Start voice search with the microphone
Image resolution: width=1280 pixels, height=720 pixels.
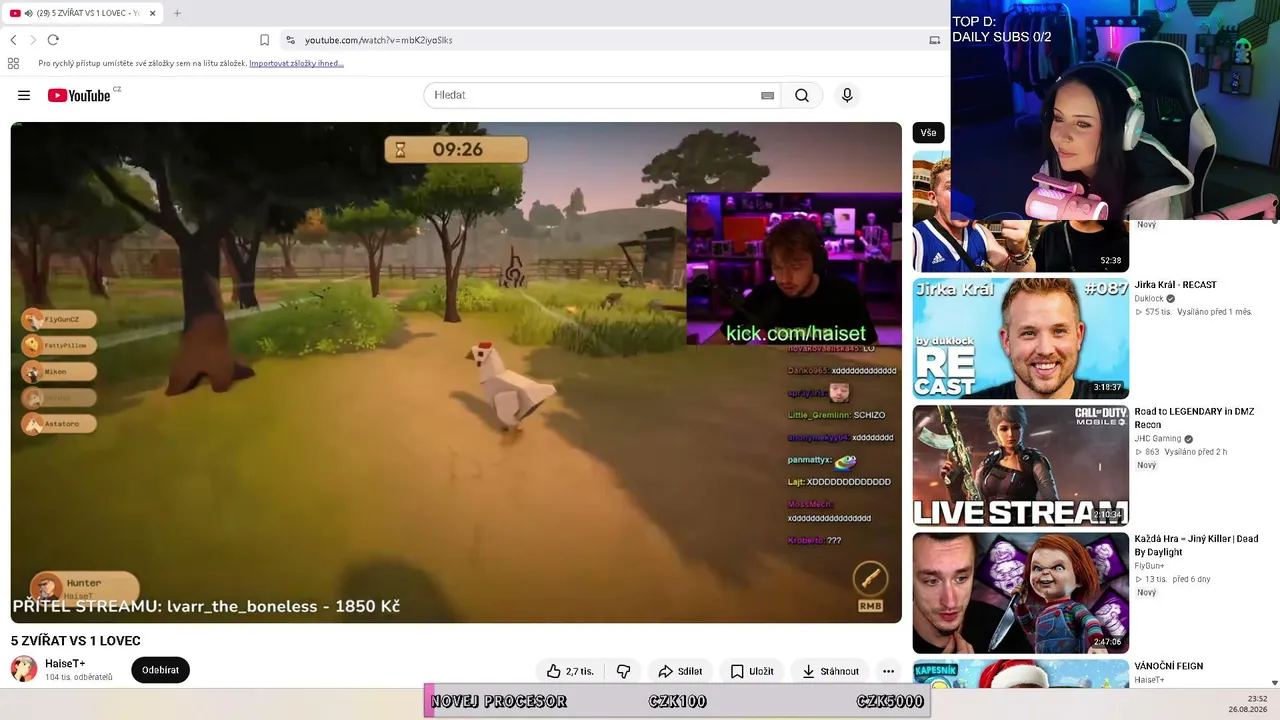click(x=847, y=95)
